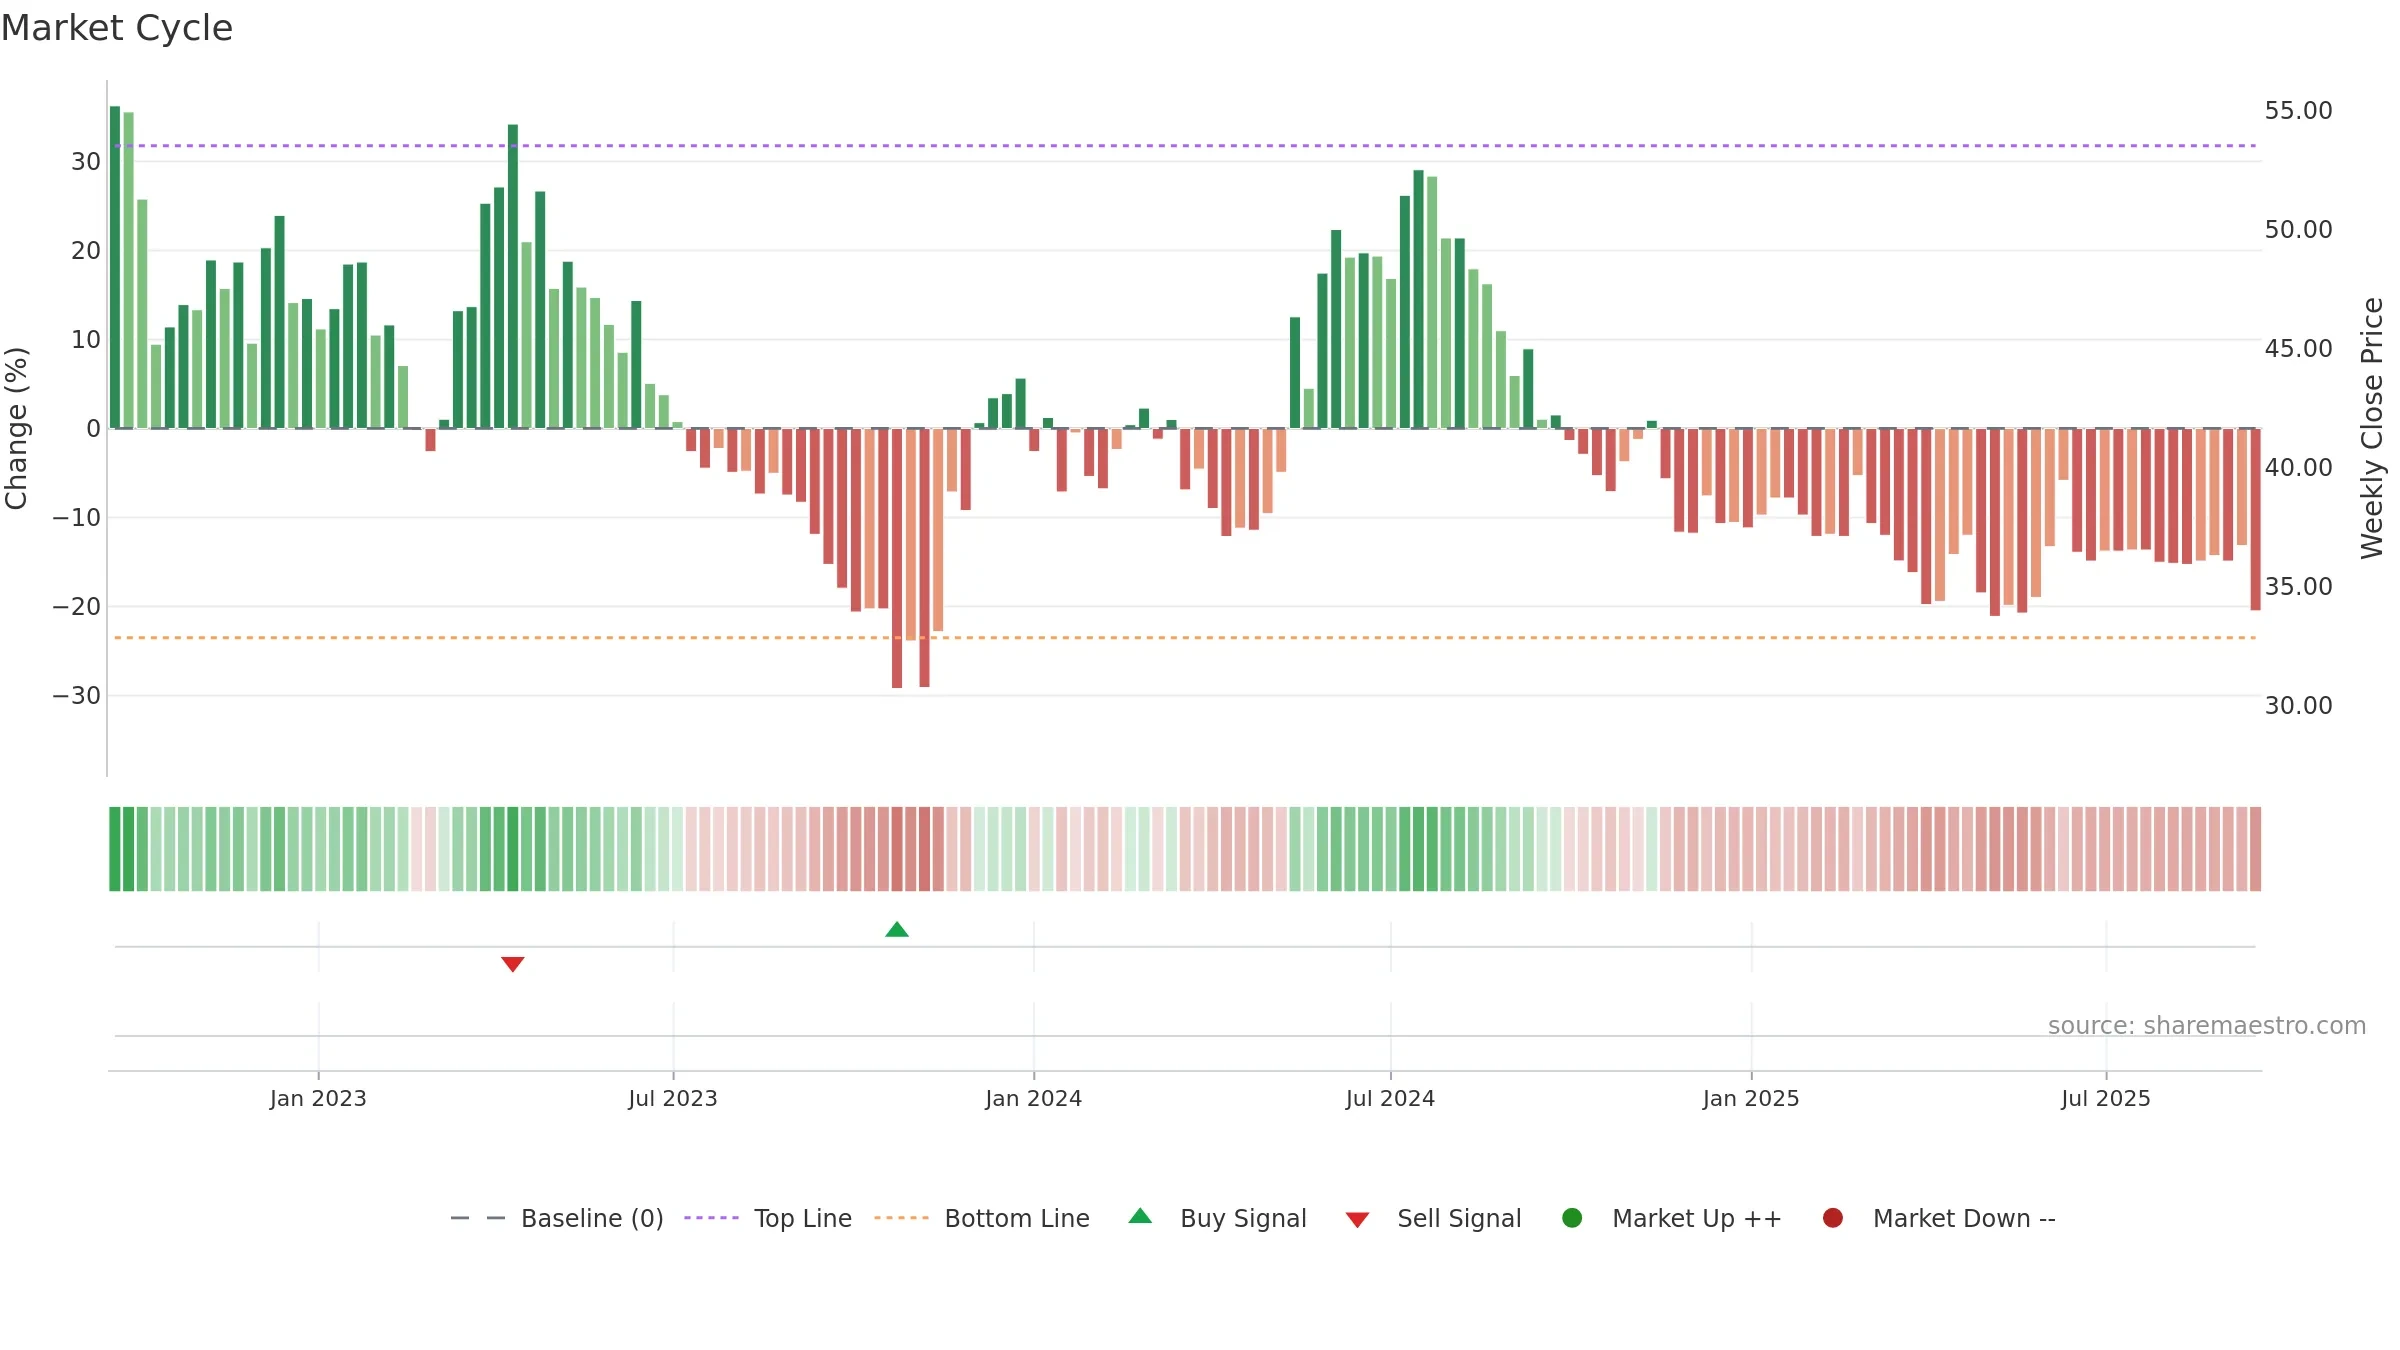Screen dimensions: 2400x1350
Task: Click the first dark green heatmap strip segment
Action: coord(115,849)
